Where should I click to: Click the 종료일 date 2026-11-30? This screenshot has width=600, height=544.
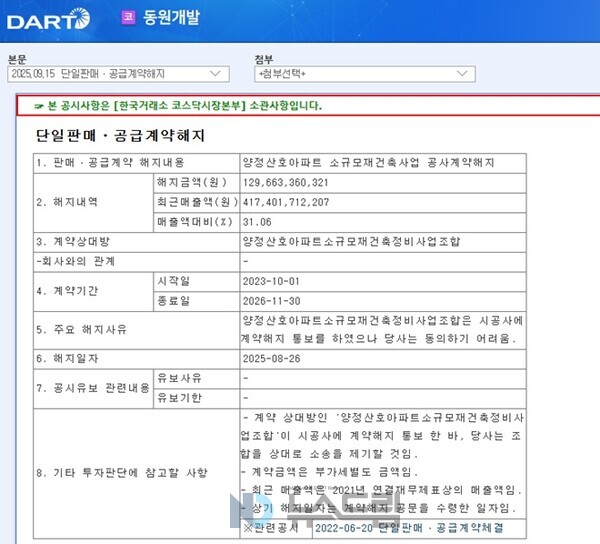[x=272, y=298]
